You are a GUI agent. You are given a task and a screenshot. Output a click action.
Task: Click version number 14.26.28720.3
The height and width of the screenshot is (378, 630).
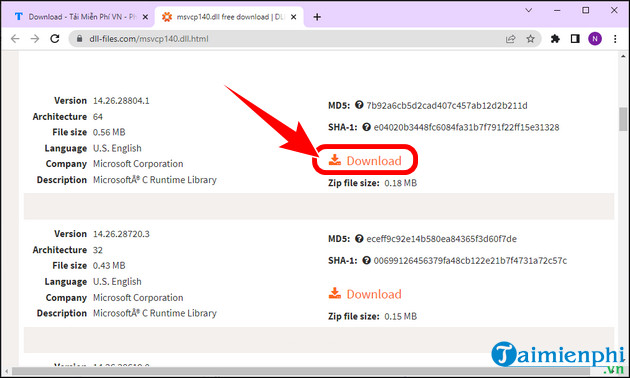pyautogui.click(x=121, y=234)
